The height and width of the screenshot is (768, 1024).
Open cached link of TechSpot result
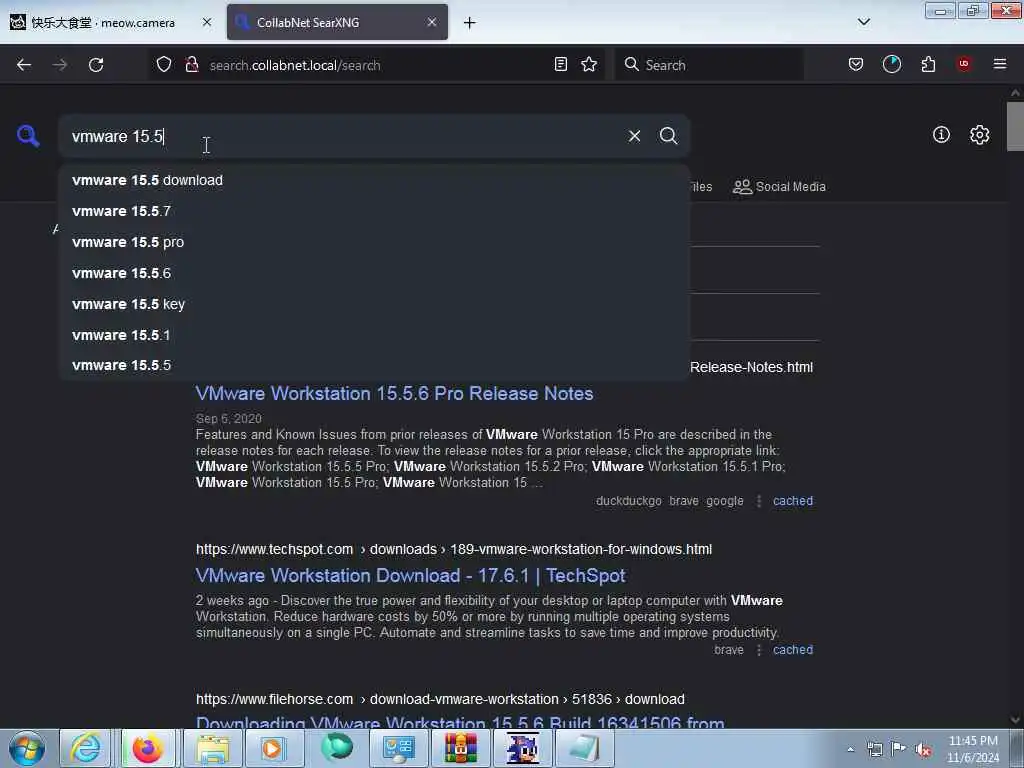793,650
